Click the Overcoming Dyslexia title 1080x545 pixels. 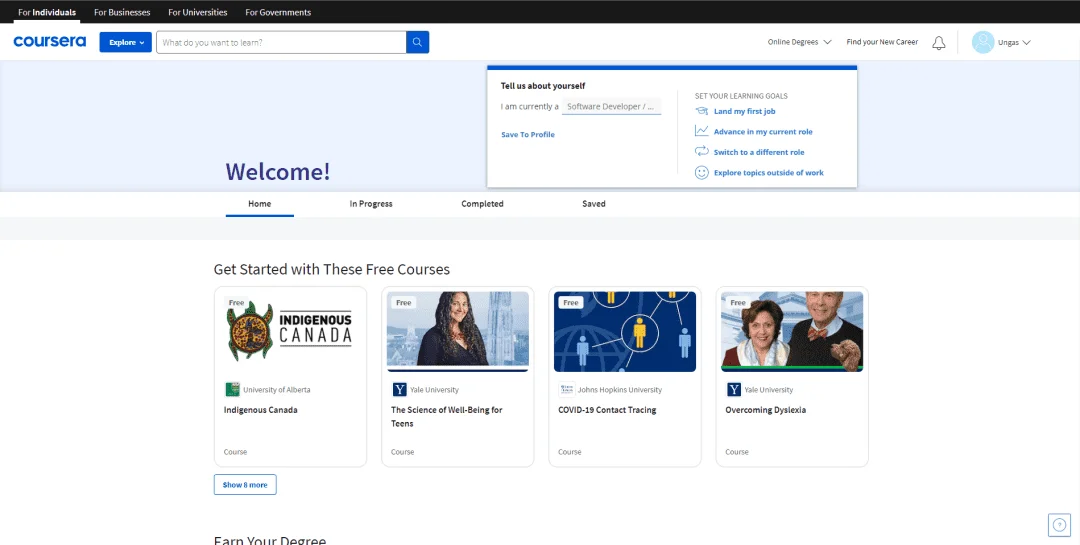point(765,410)
